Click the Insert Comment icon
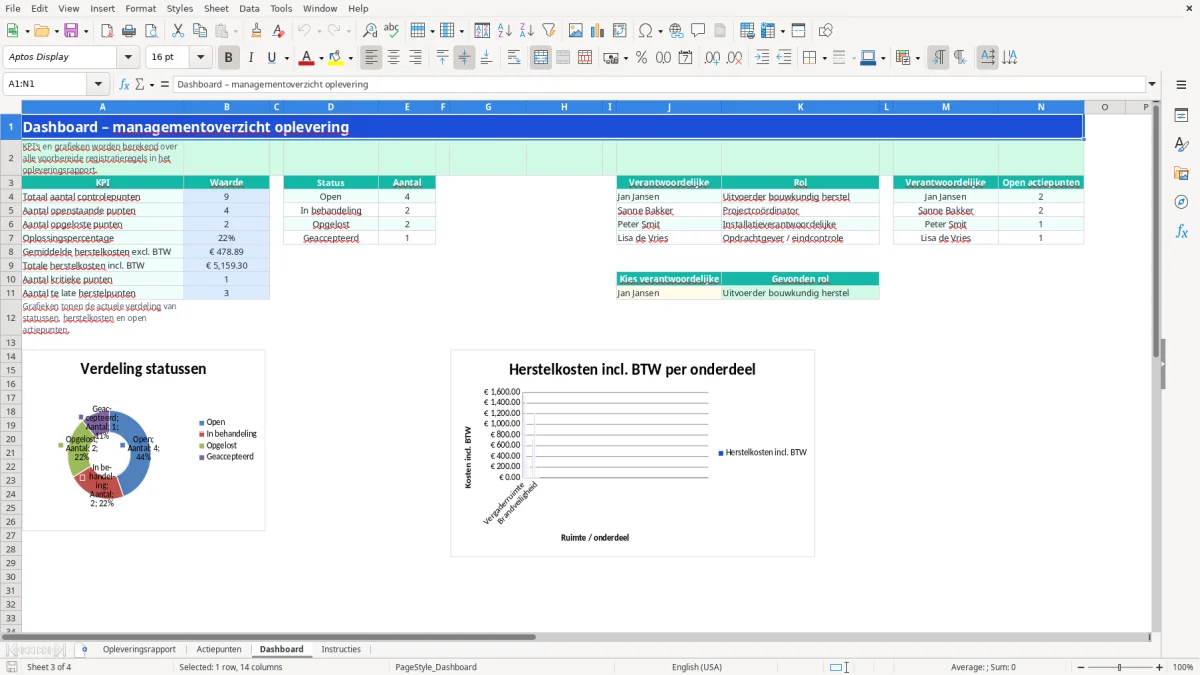Viewport: 1200px width, 675px height. (x=698, y=31)
